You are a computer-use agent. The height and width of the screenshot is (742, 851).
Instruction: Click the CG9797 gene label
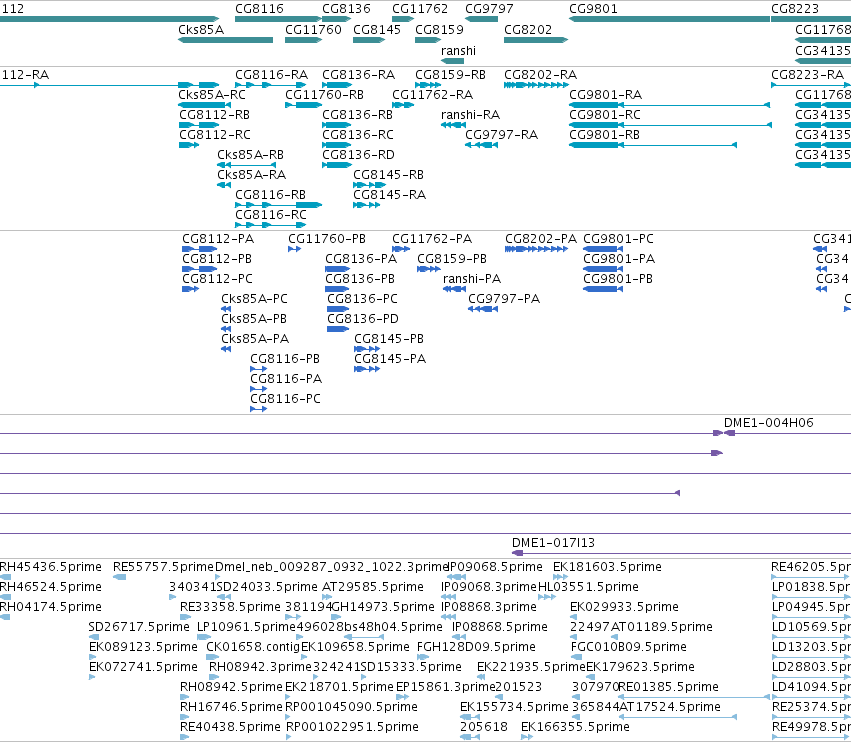489,9
